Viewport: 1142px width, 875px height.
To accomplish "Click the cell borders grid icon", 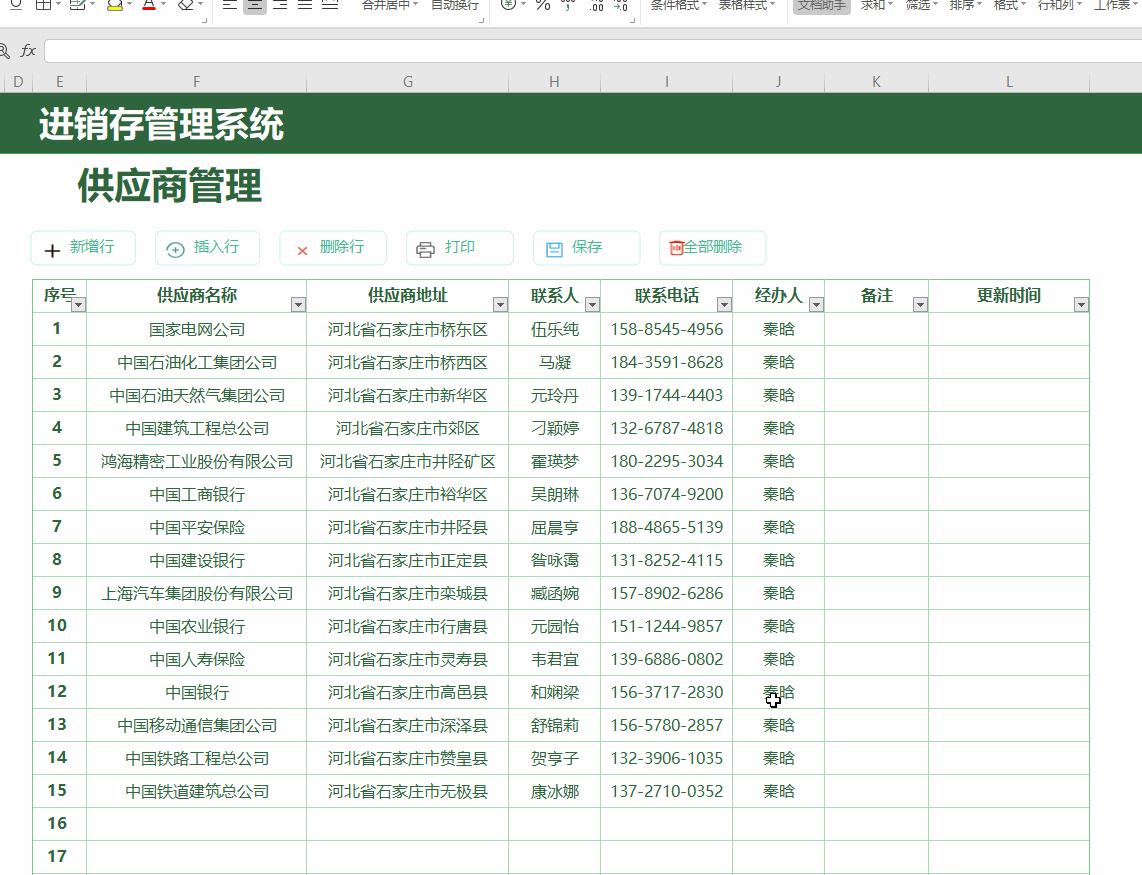I will coord(44,6).
